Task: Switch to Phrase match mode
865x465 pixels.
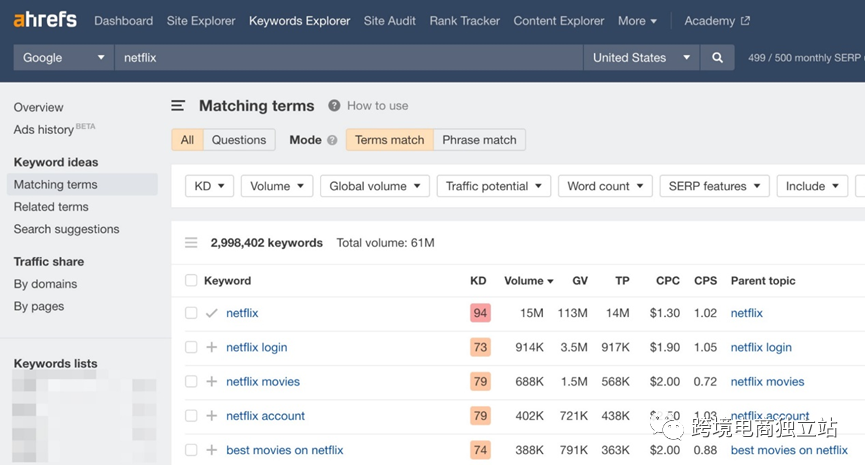Action: point(479,140)
